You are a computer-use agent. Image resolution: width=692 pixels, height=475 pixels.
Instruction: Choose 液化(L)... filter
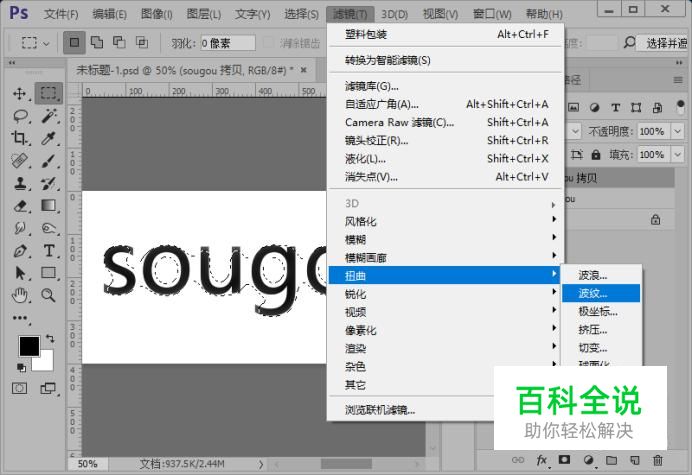[x=446, y=158]
